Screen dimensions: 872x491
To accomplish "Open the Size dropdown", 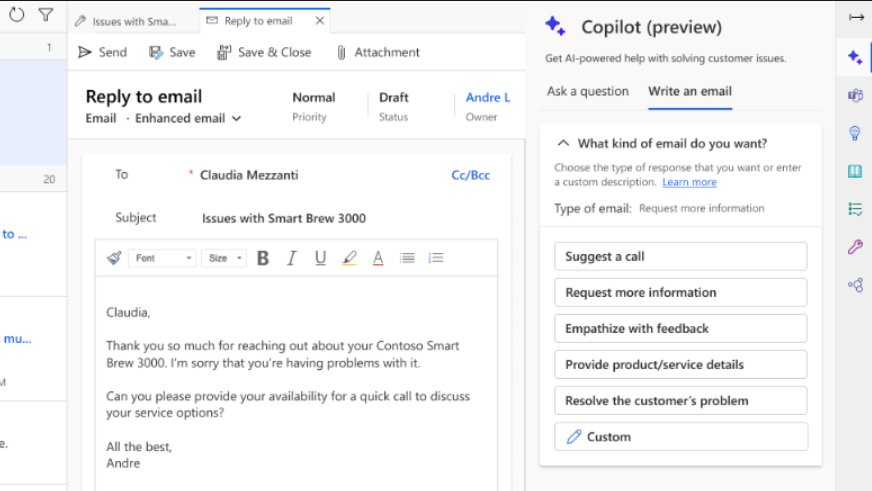I will [x=225, y=258].
